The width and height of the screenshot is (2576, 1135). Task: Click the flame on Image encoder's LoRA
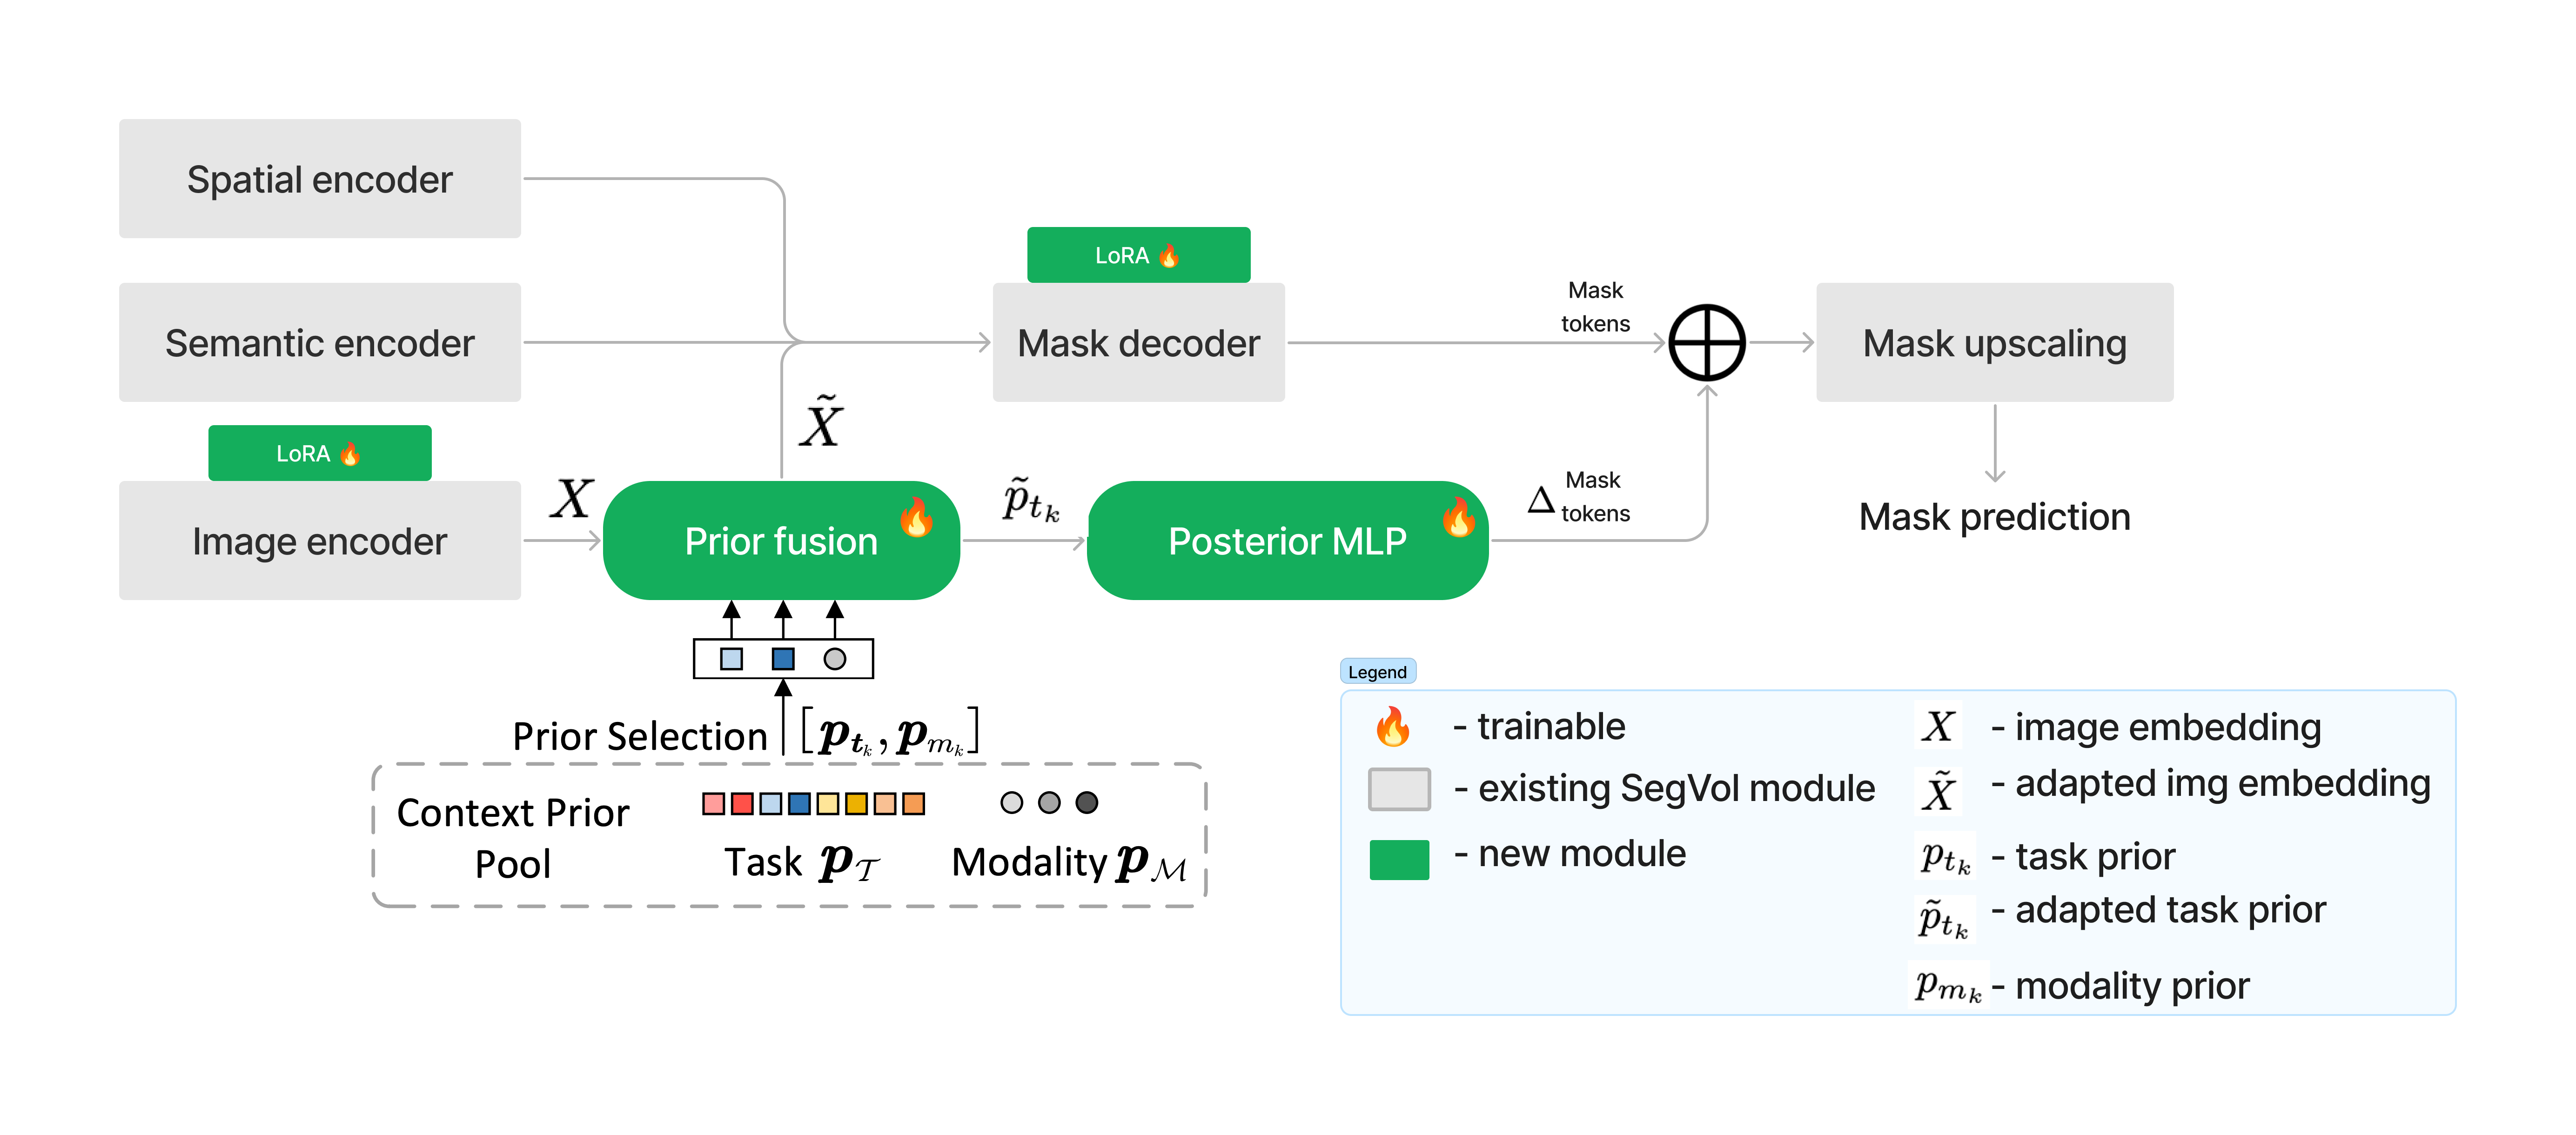click(x=349, y=454)
